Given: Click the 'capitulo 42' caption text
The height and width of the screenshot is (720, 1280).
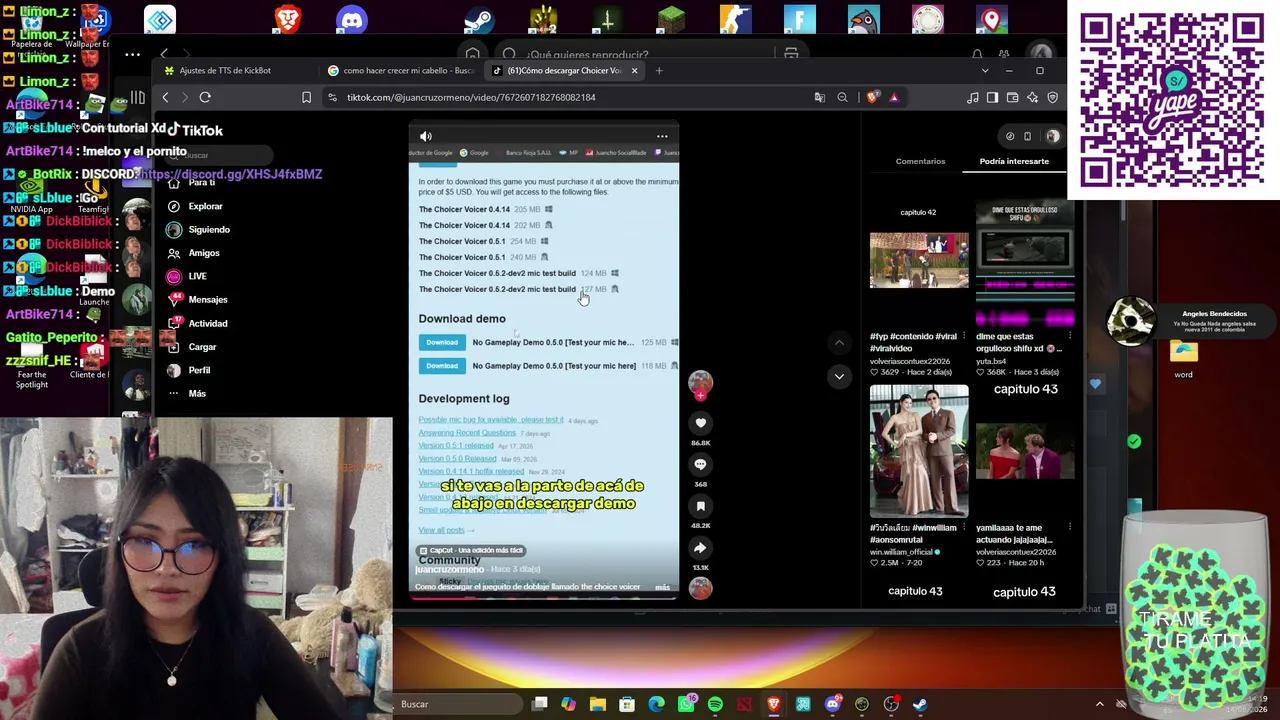Looking at the screenshot, I should [918, 212].
